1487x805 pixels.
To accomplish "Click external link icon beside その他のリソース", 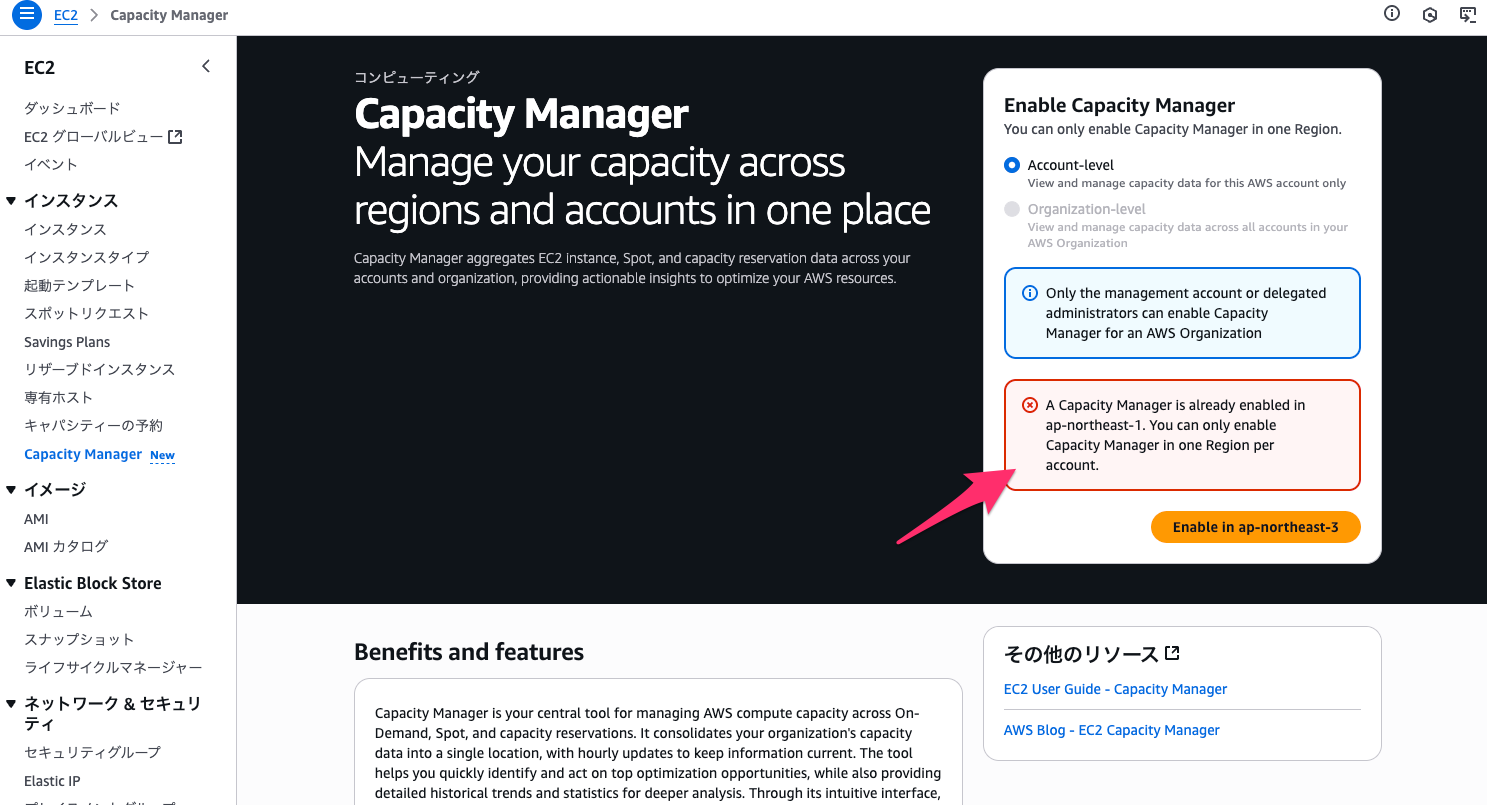I will 1172,653.
